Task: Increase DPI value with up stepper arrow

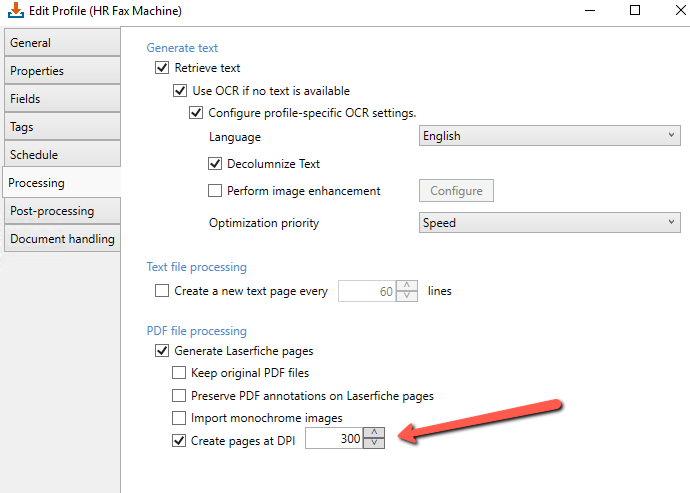Action: 374,433
